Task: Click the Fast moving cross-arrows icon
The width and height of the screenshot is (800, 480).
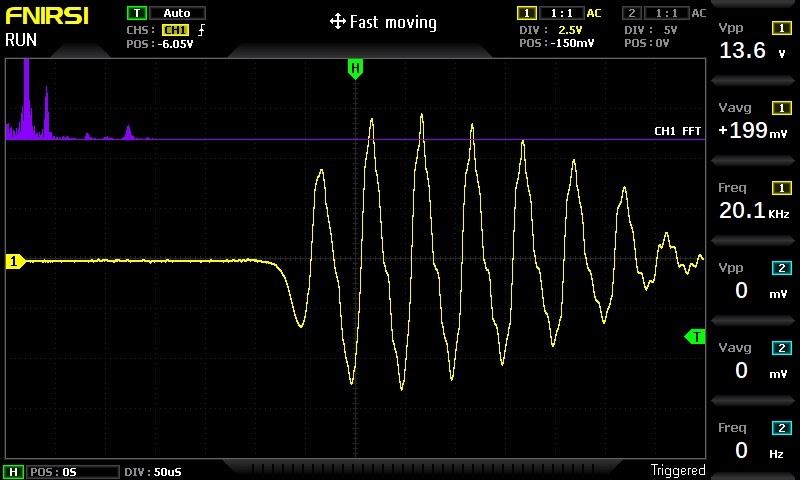Action: tap(338, 22)
